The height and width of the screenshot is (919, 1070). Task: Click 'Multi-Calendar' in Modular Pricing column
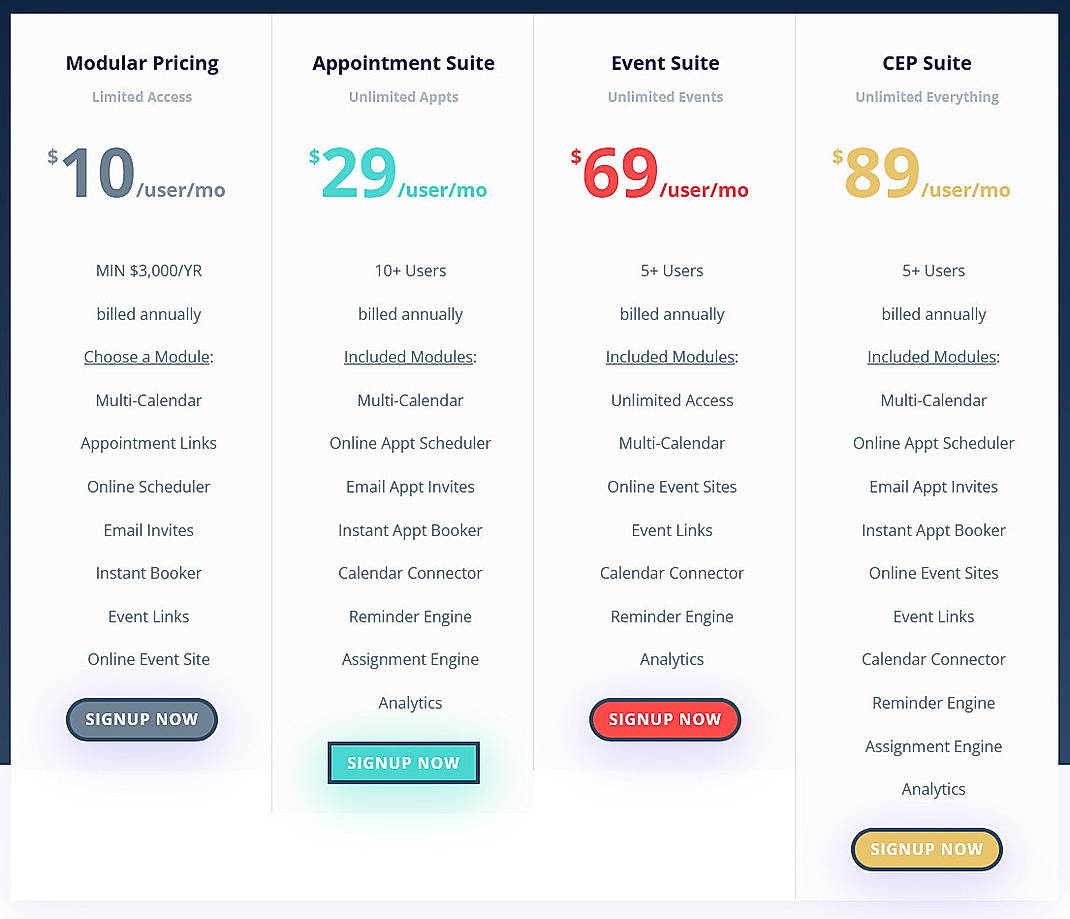point(149,400)
